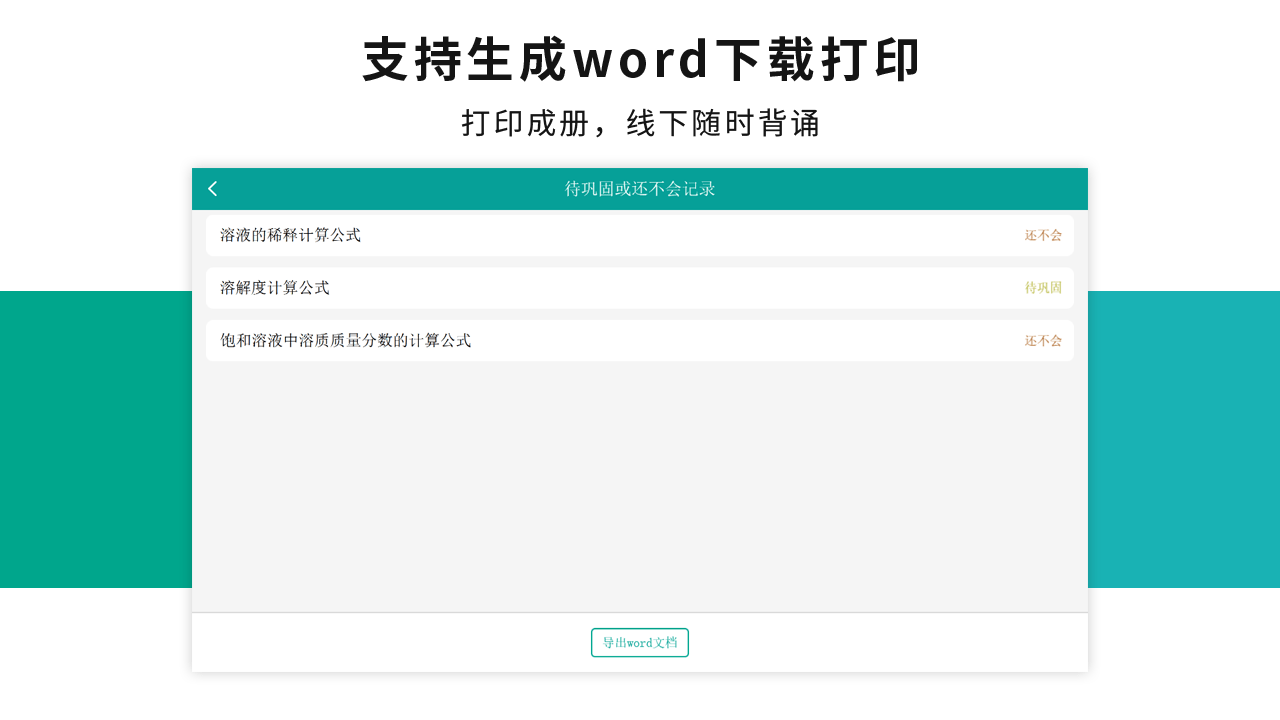
Task: Select the back navigation icon top left
Action: click(x=212, y=188)
